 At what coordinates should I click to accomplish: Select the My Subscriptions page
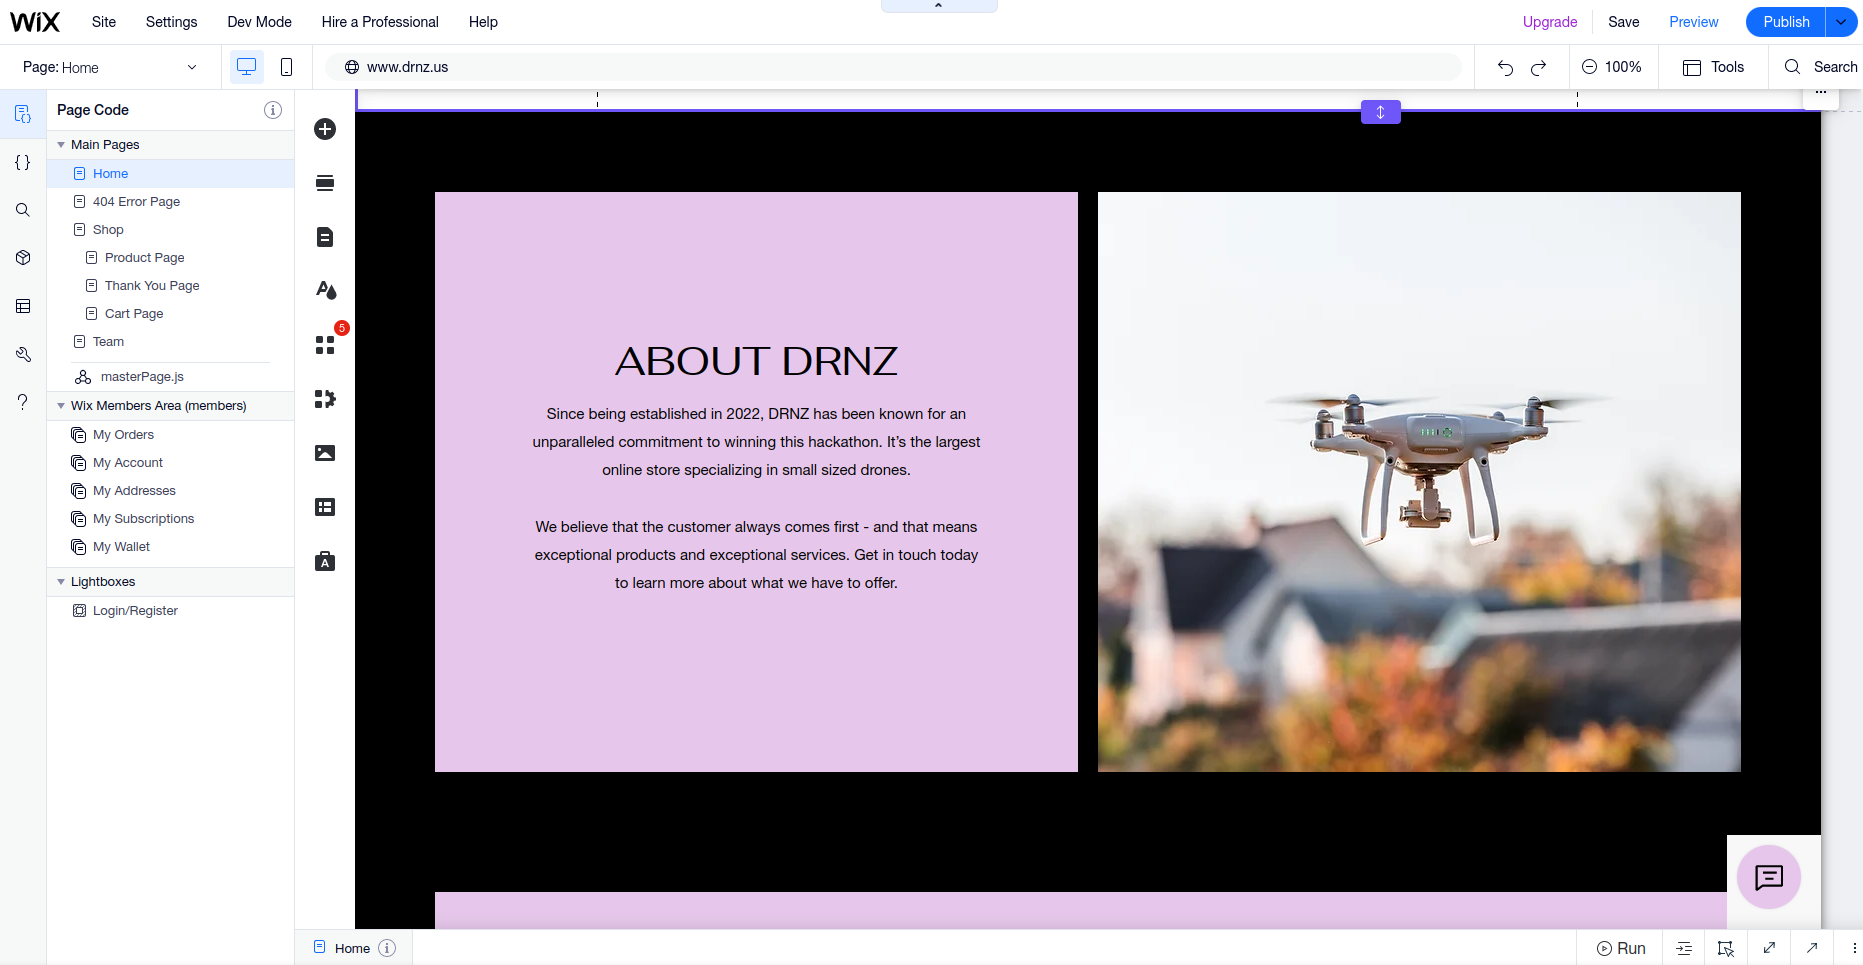(x=171, y=519)
